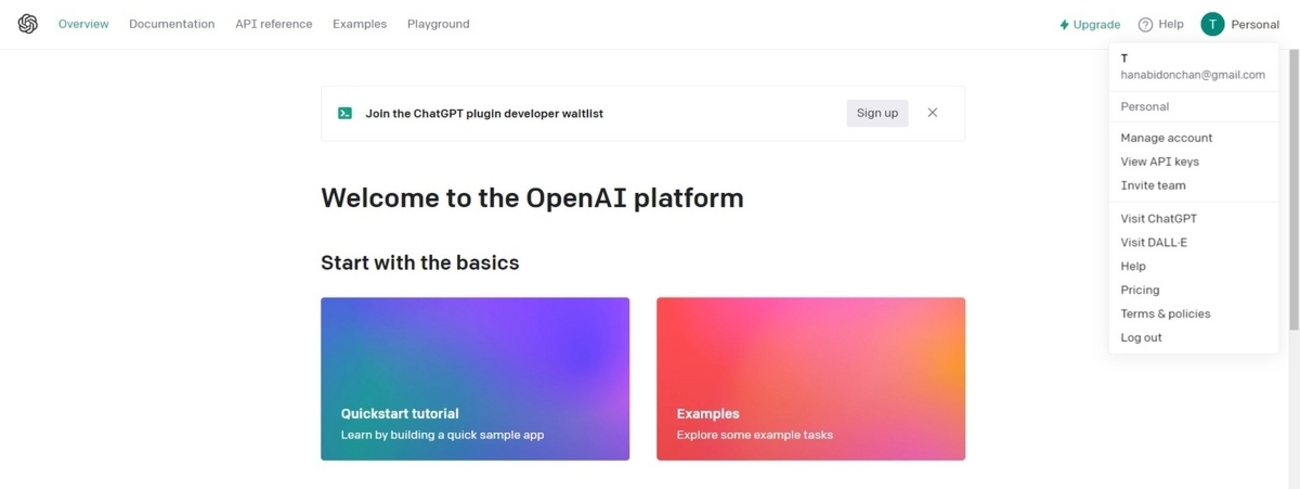Click the Help question mark icon
Screen dimensions: 1300x489
pos(1146,25)
